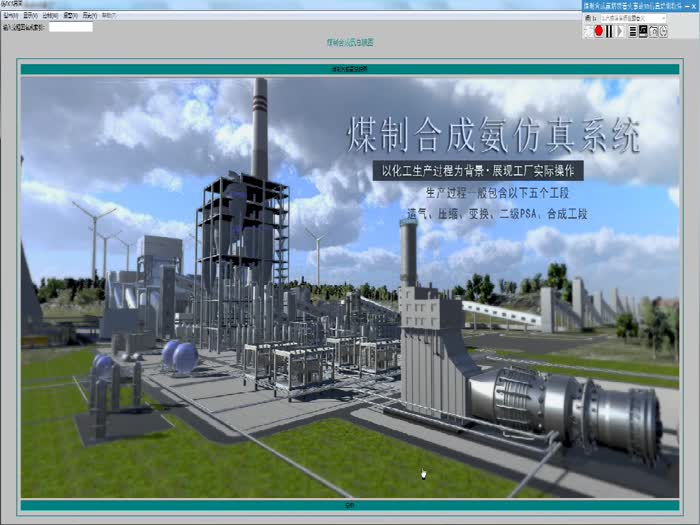Expand the recorder source dropdown list
Screen dimensions: 700x525
[663, 18]
